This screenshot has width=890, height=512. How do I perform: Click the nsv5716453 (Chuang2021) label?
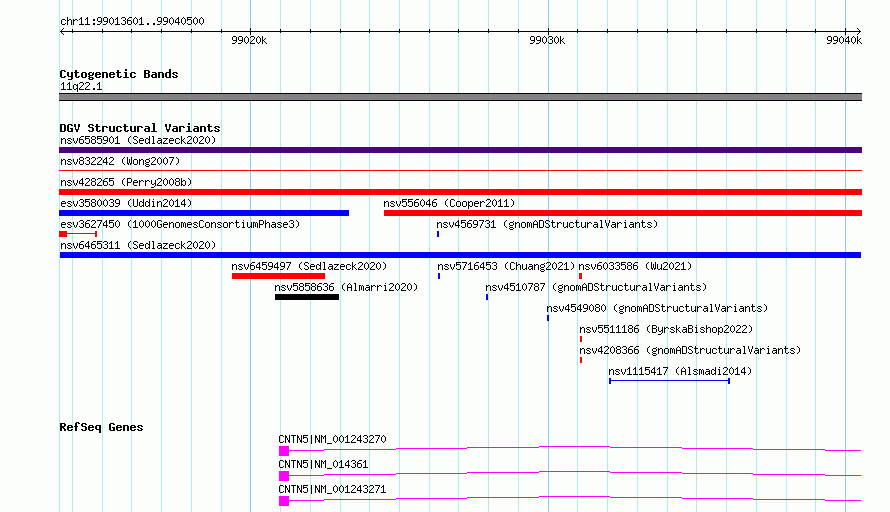506,266
